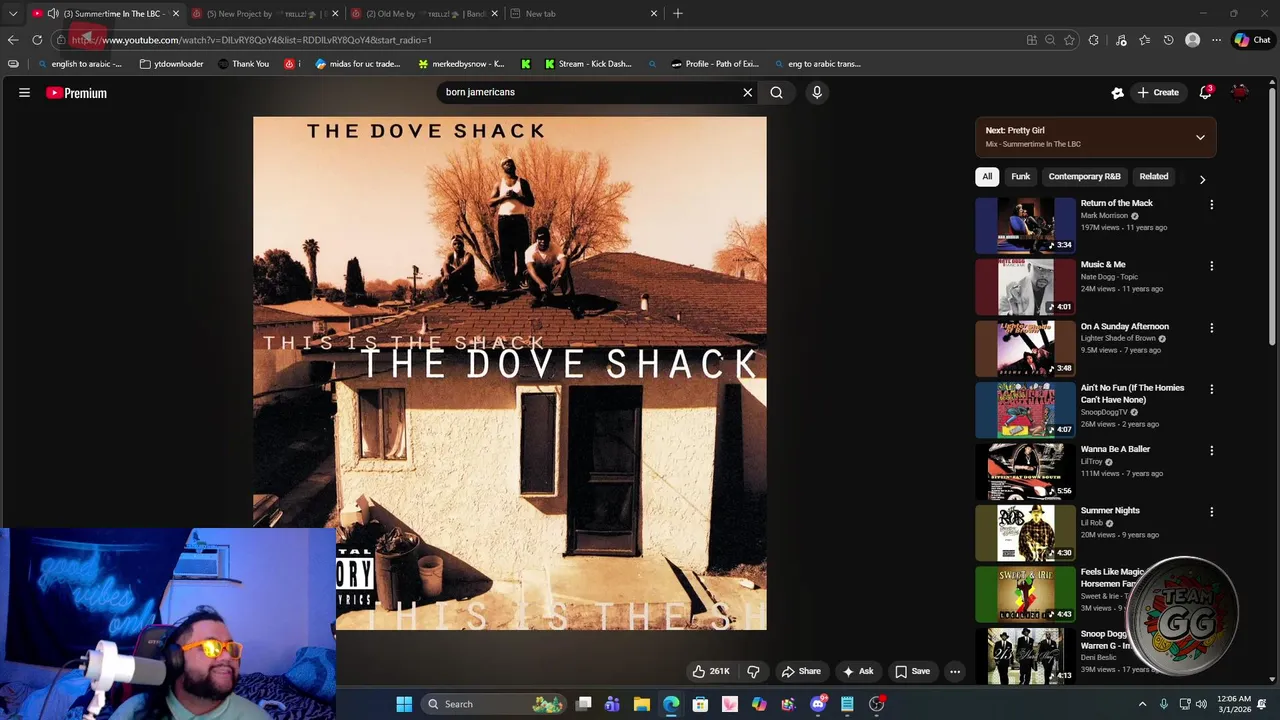The height and width of the screenshot is (720, 1280).
Task: Close the Summertime In The LBC tab
Action: pos(176,13)
